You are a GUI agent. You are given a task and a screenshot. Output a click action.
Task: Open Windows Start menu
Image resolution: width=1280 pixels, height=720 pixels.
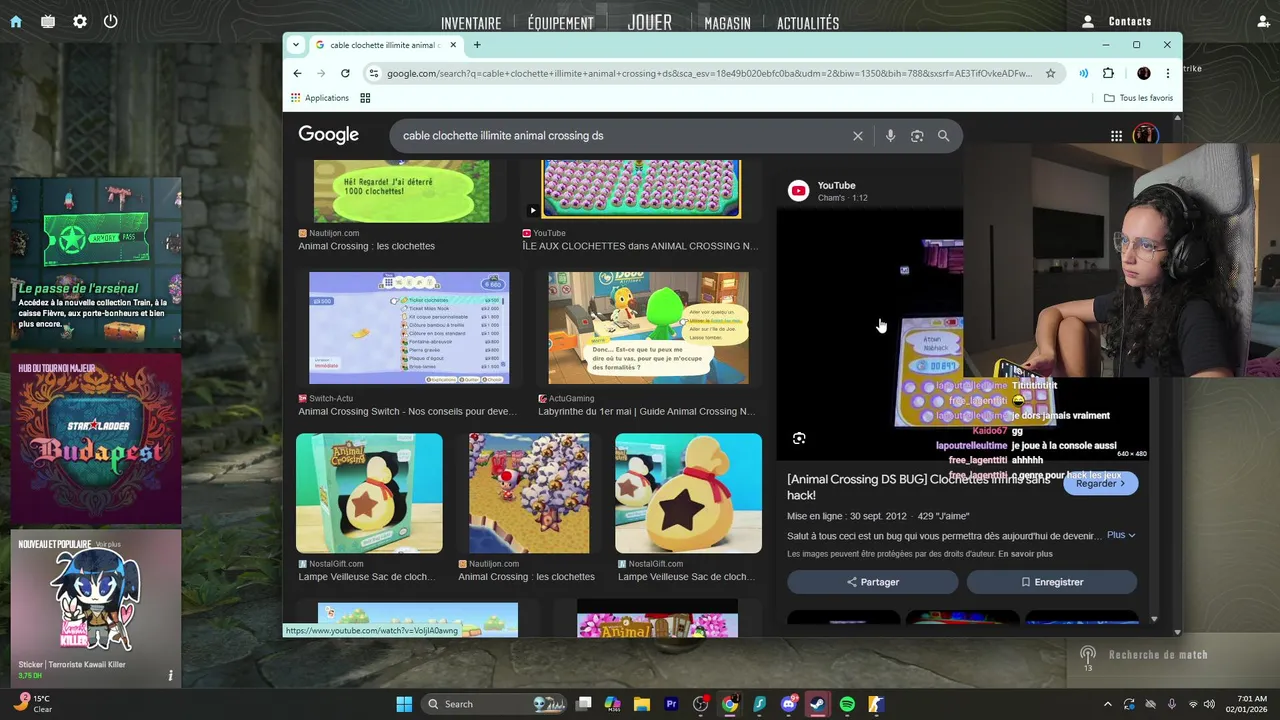tap(404, 704)
